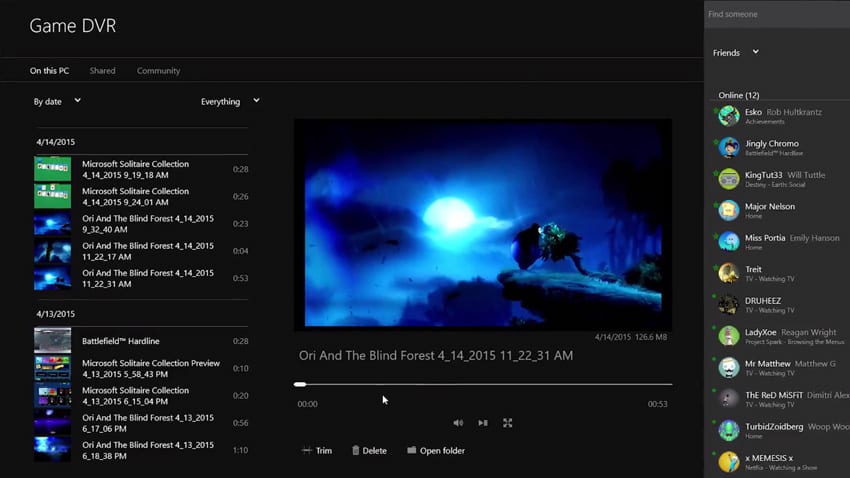
Task: Select Solitaire Collection Preview 5_58_43 PM thumbnail
Action: coord(53,368)
